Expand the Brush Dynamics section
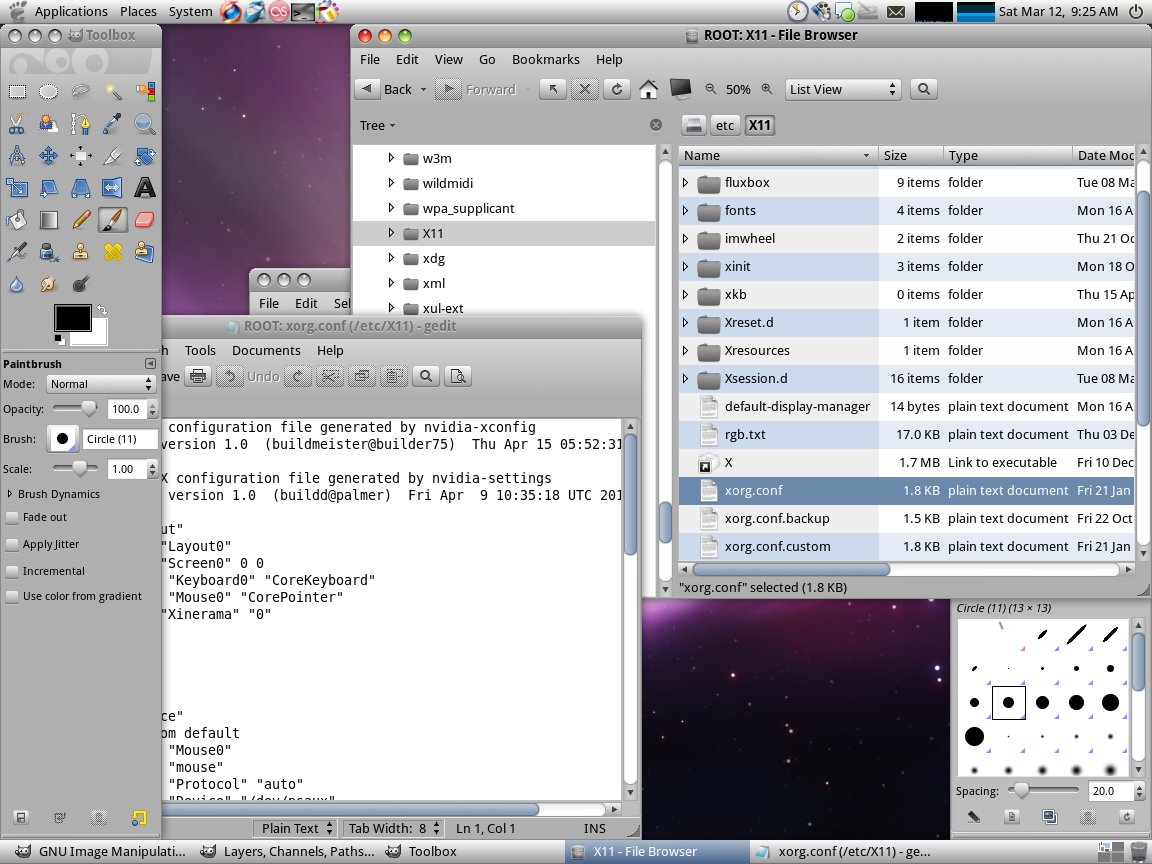1152x864 pixels. pyautogui.click(x=10, y=494)
